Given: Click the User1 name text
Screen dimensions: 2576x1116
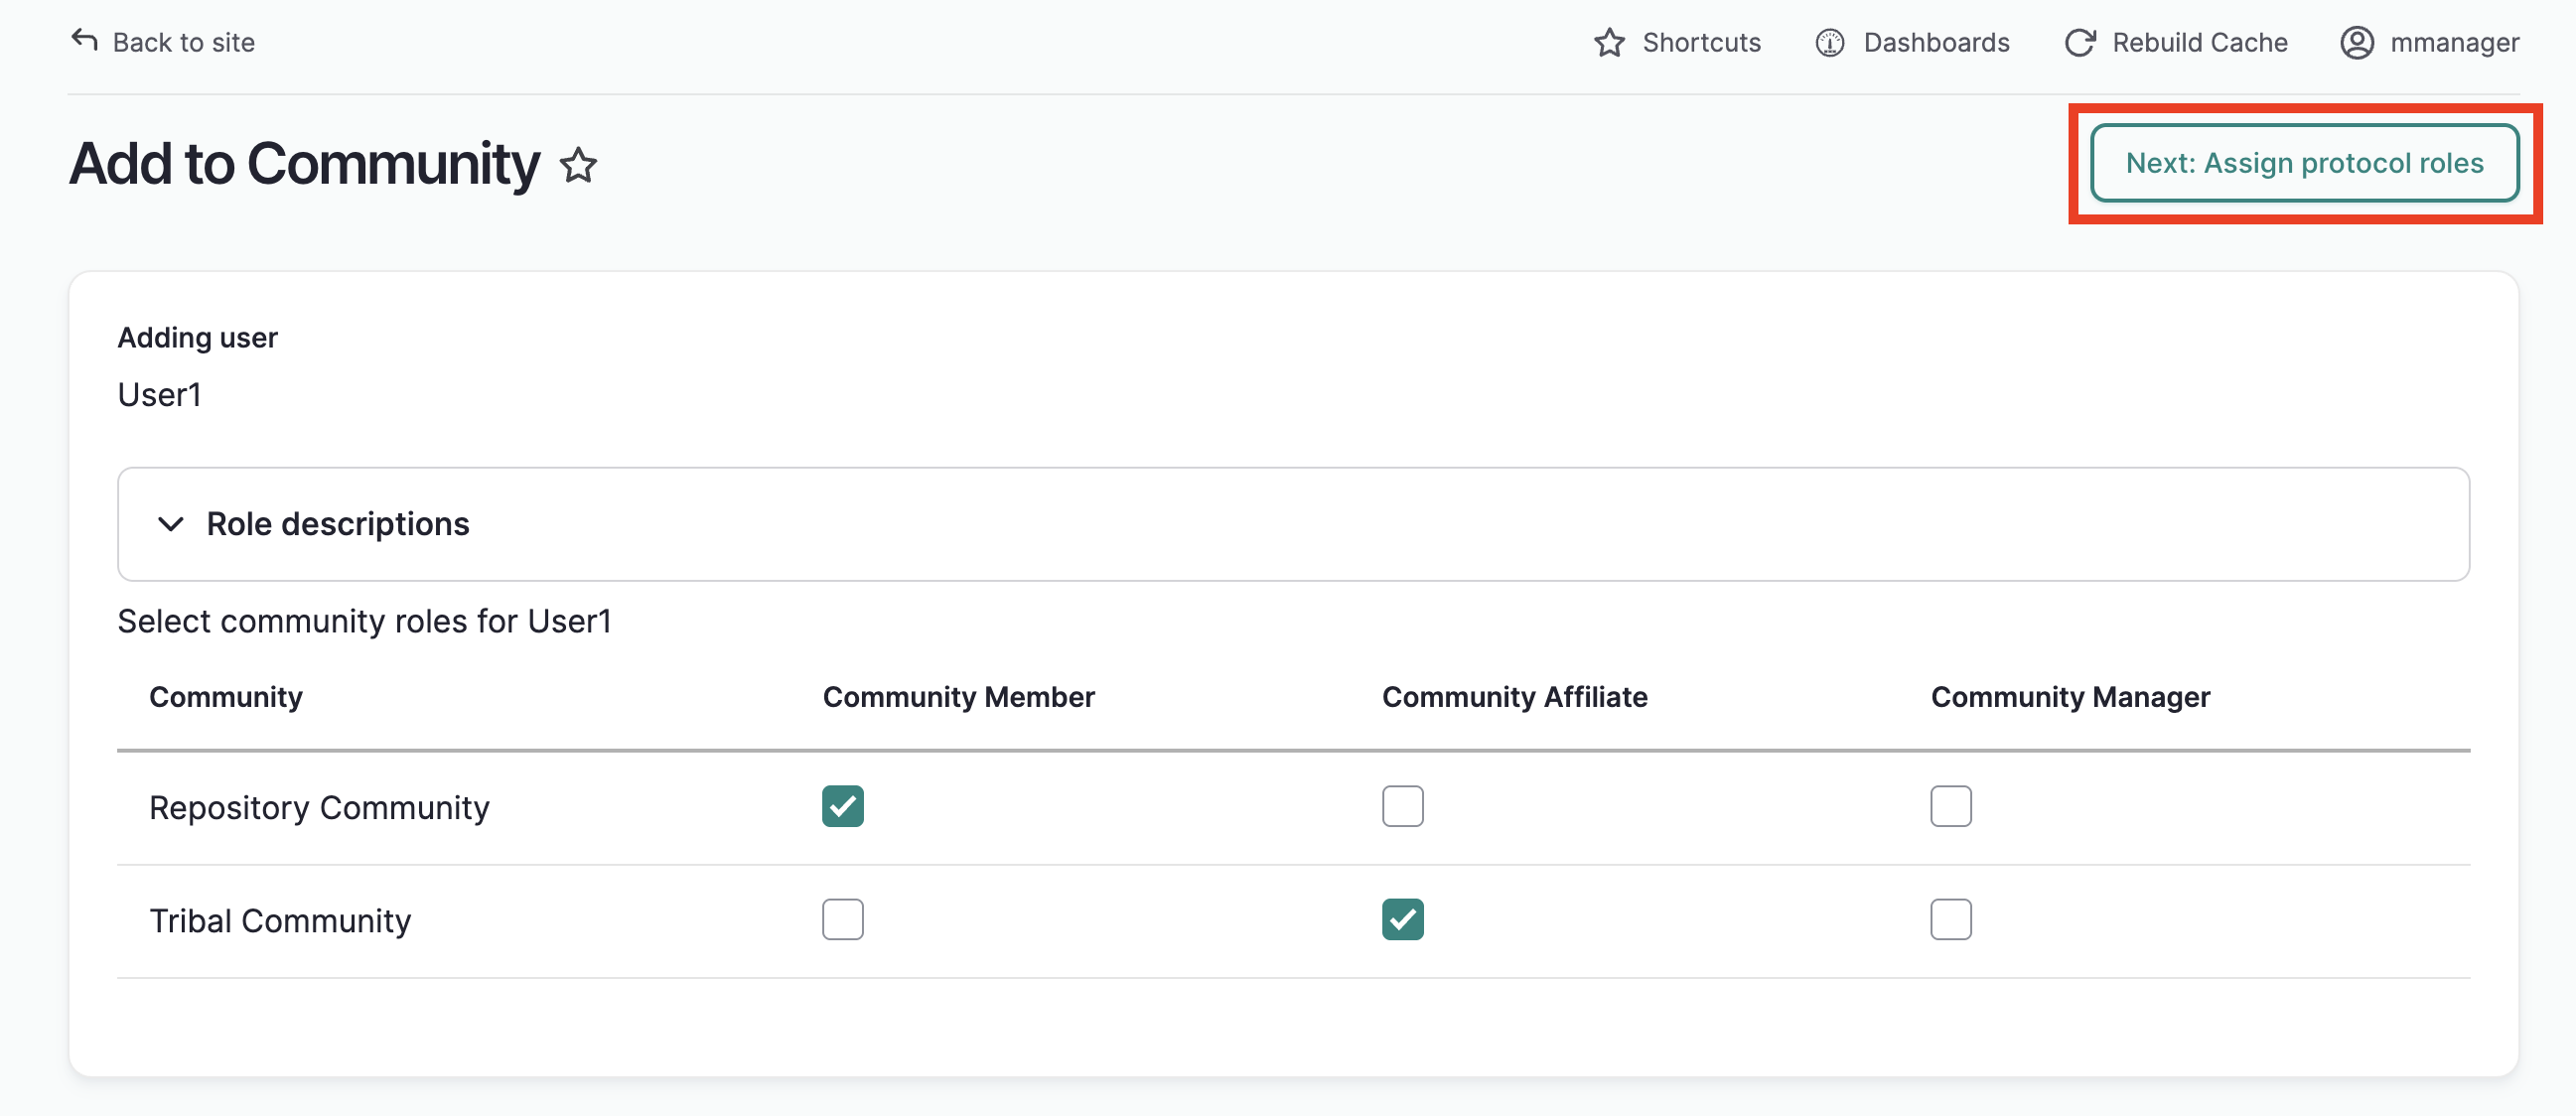Looking at the screenshot, I should [x=160, y=395].
